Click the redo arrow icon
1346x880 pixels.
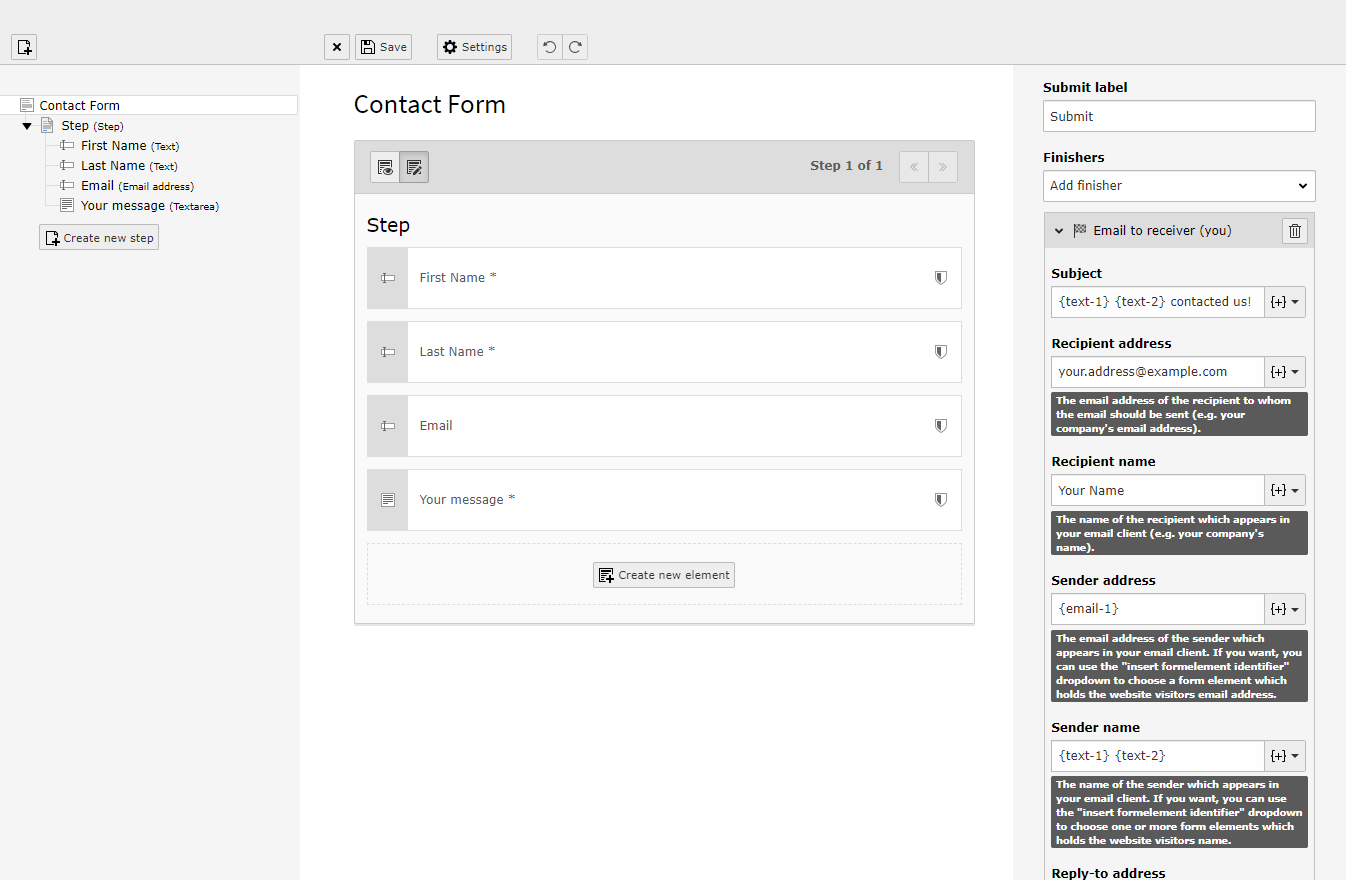pyautogui.click(x=575, y=47)
